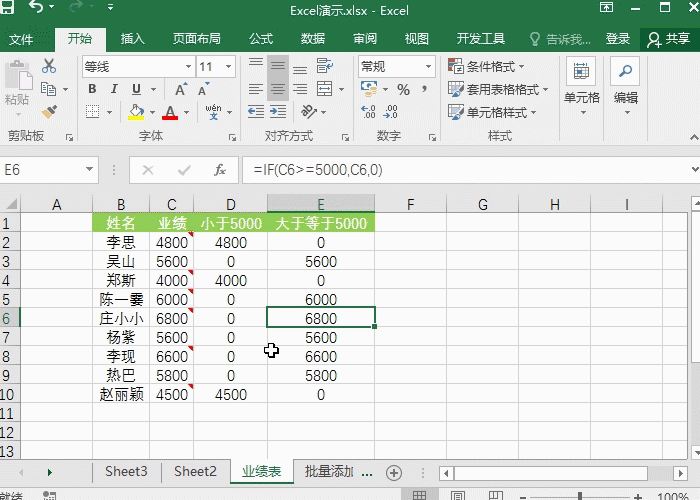The image size is (700, 500).
Task: Toggle Bold formatting
Action: (92, 89)
